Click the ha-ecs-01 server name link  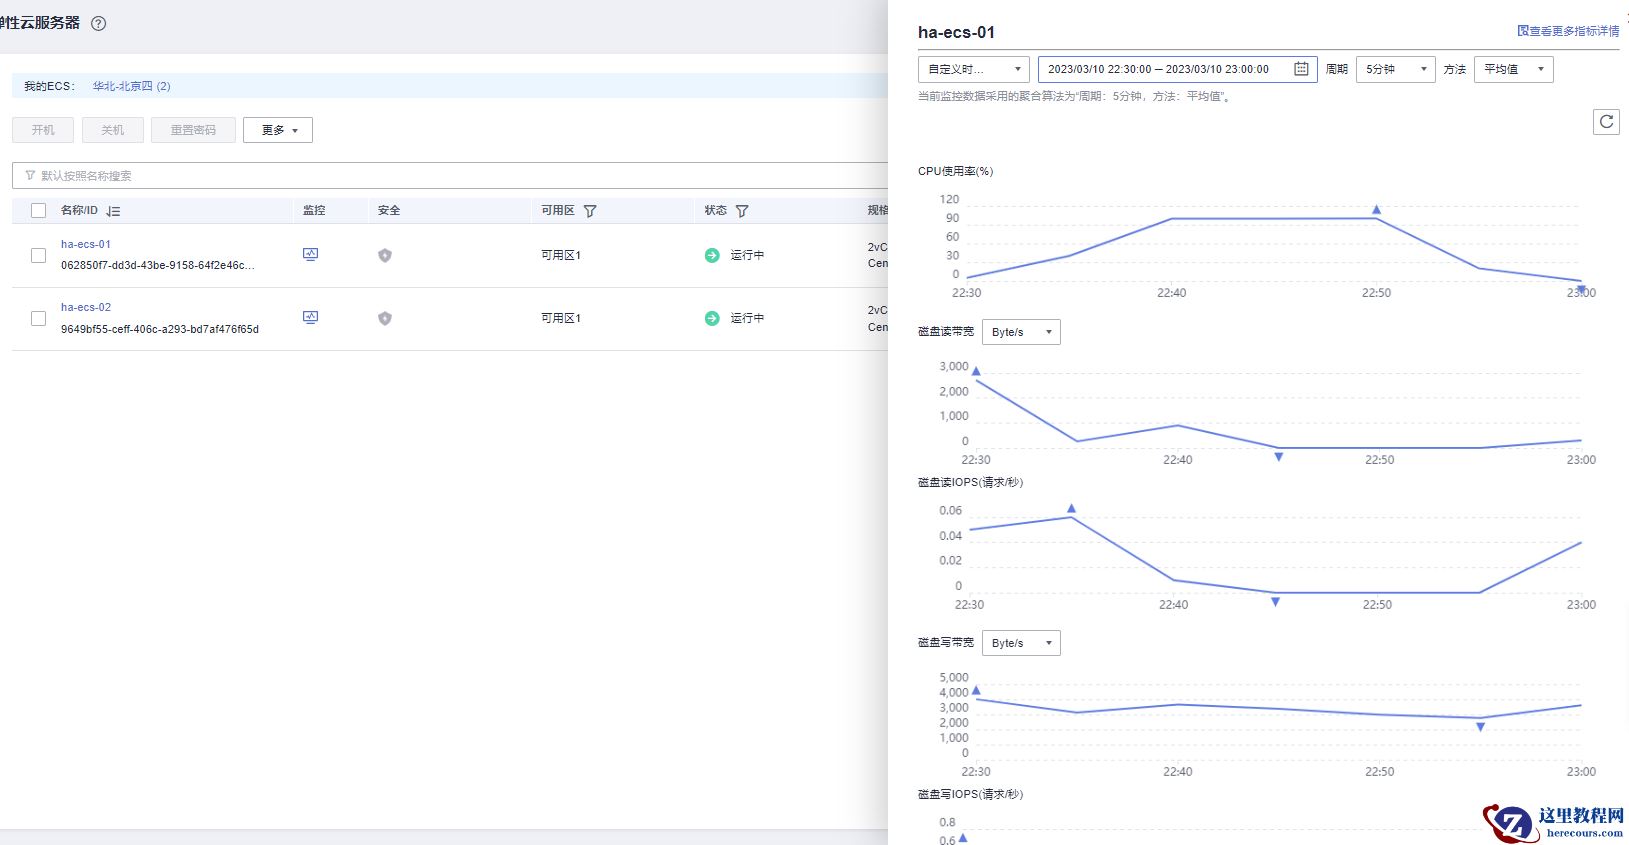click(86, 244)
